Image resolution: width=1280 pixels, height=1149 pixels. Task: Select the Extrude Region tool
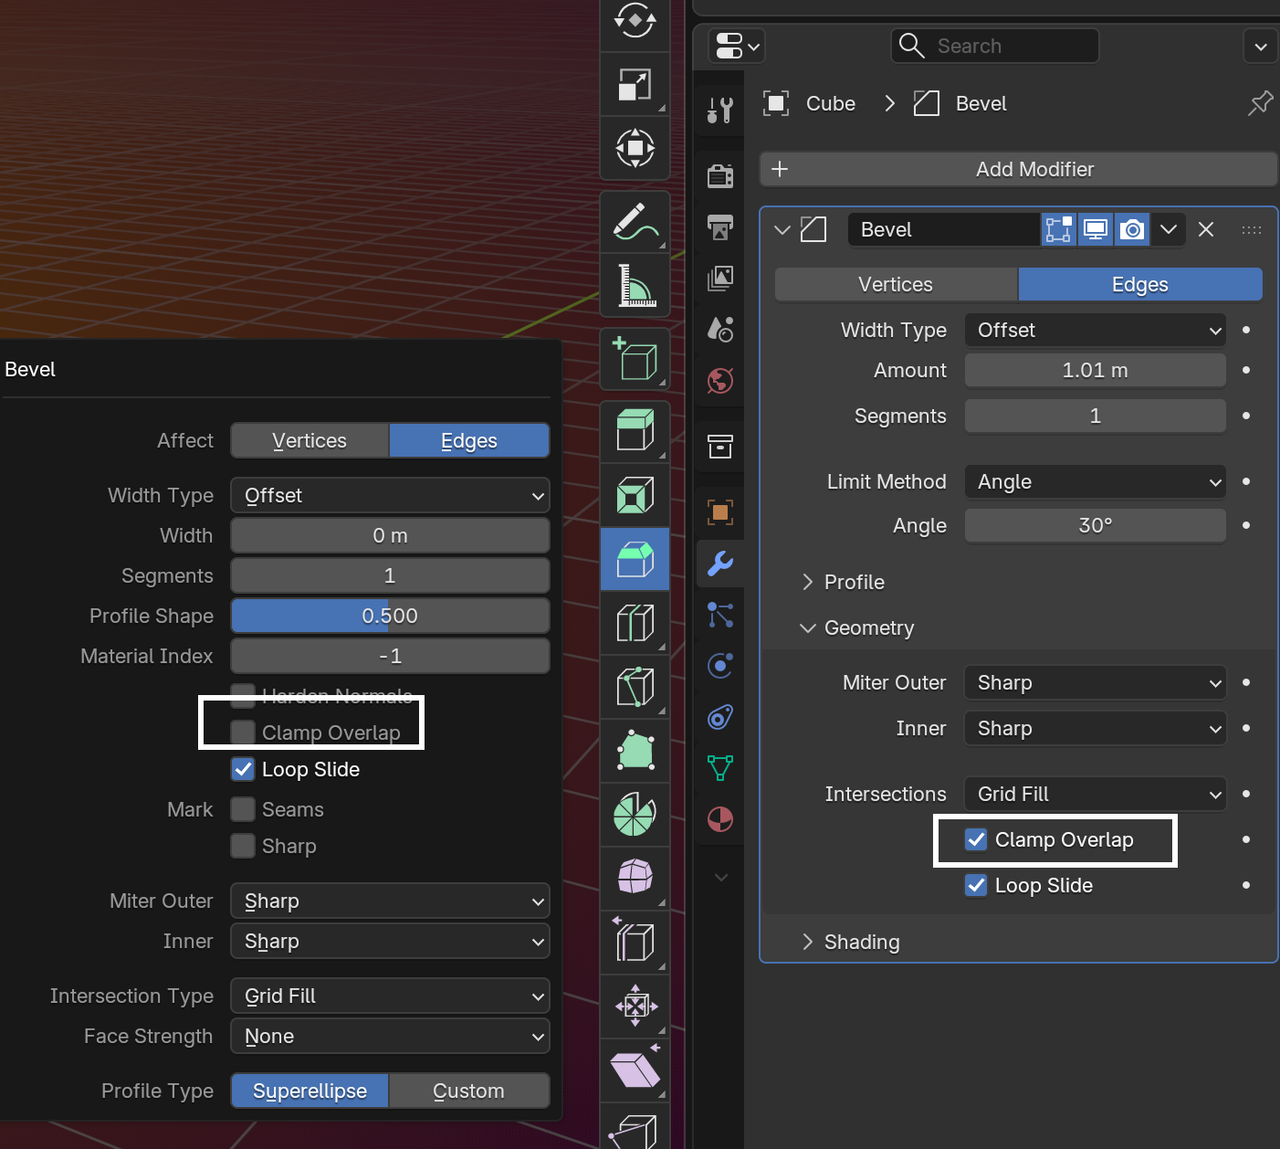(635, 430)
